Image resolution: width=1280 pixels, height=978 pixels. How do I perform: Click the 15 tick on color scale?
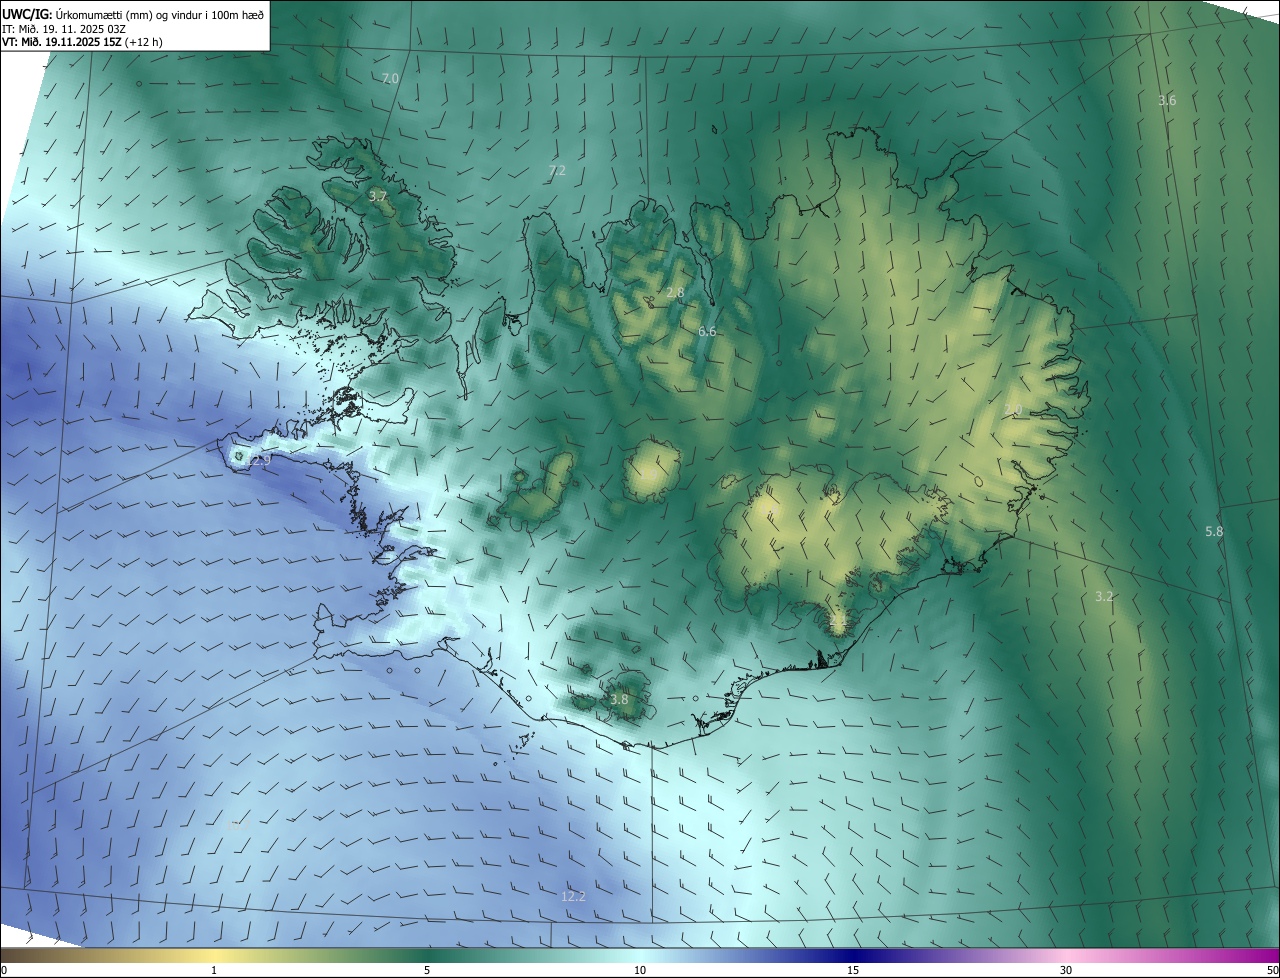coord(853,970)
